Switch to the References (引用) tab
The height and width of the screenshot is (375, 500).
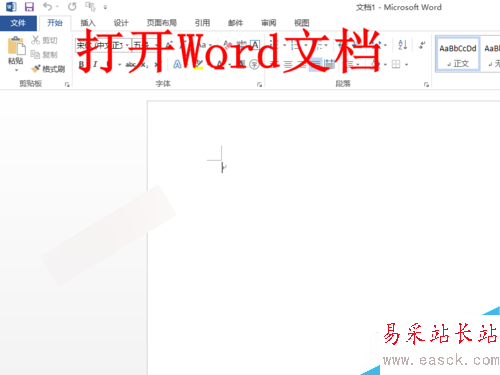(202, 23)
